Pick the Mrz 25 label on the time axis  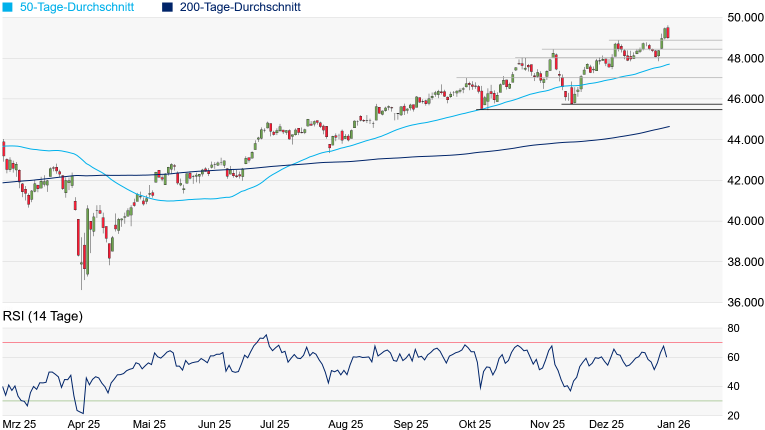[19, 423]
